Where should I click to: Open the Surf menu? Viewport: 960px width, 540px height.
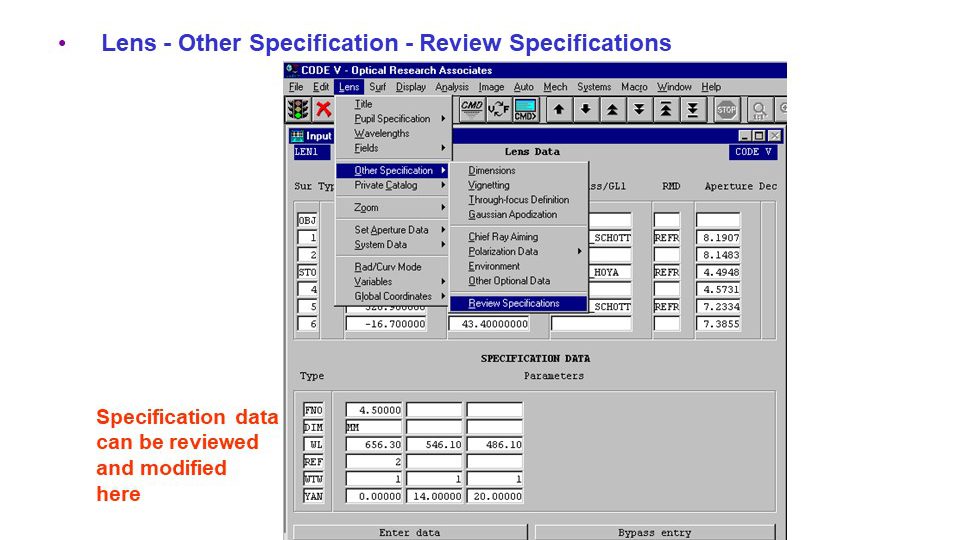377,87
